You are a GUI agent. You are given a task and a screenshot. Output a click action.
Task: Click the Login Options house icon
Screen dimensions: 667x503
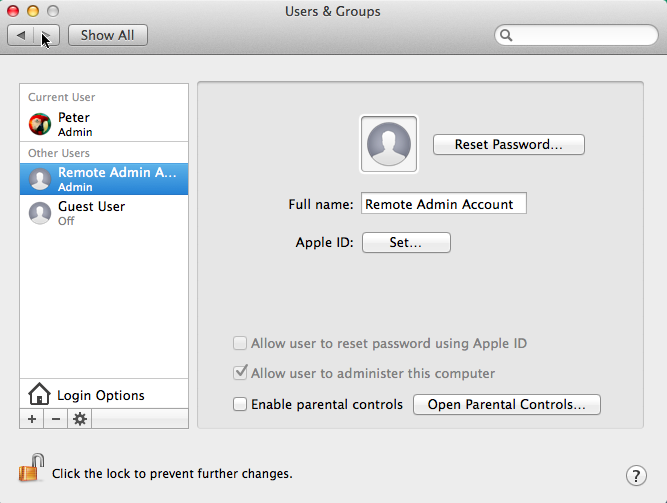tap(39, 394)
